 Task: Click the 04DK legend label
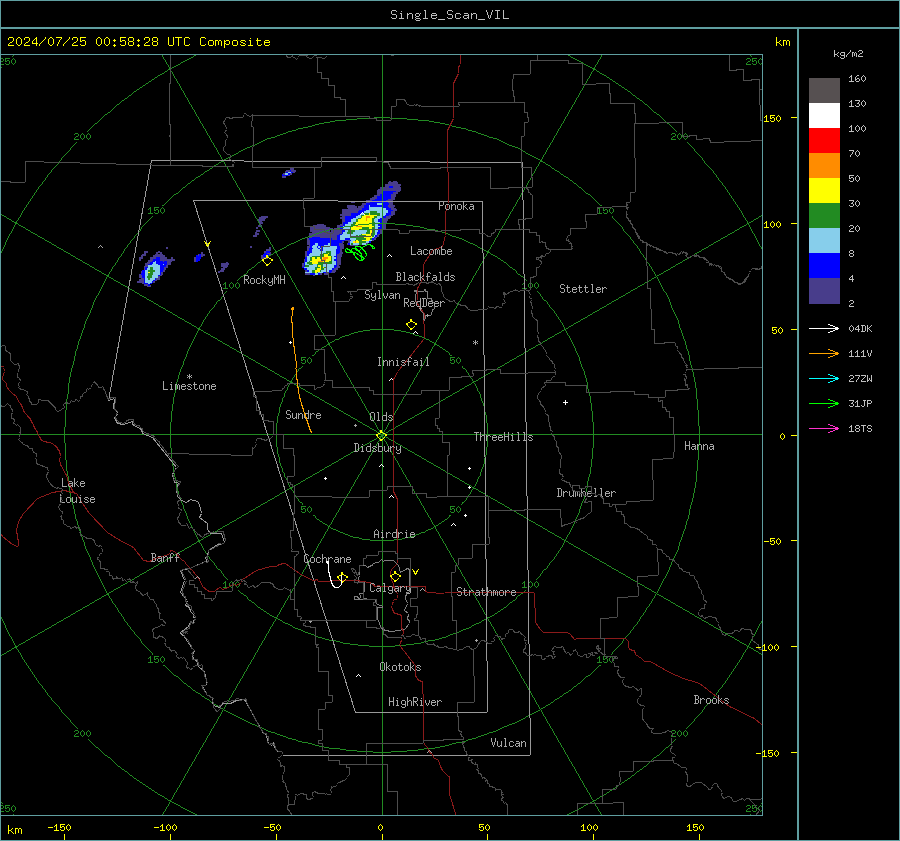click(x=860, y=328)
